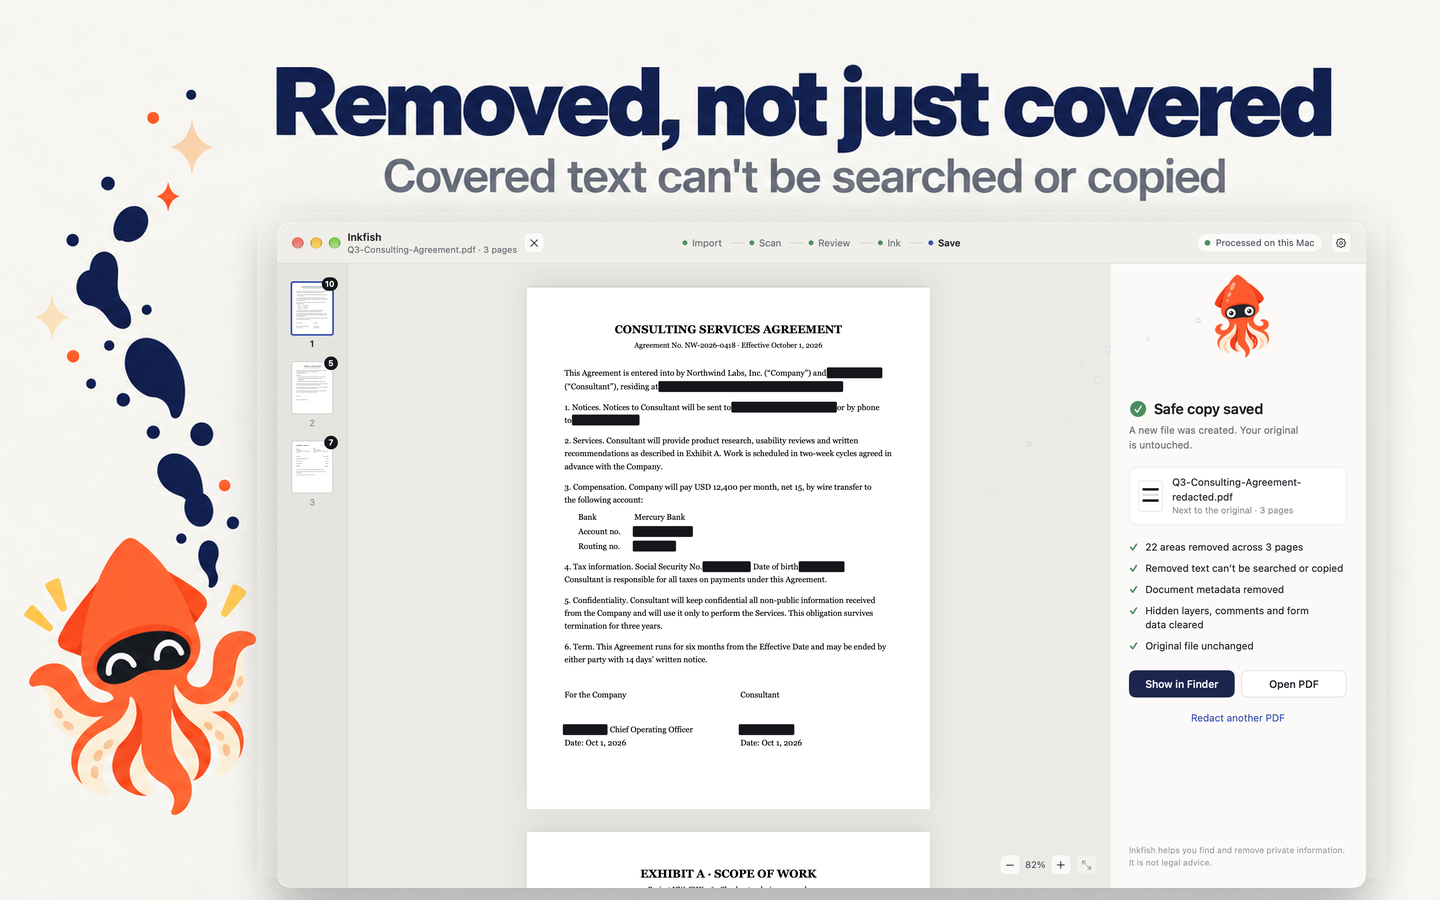Image resolution: width=1440 pixels, height=900 pixels.
Task: Click the redacted Social Security No. box
Action: pyautogui.click(x=727, y=567)
